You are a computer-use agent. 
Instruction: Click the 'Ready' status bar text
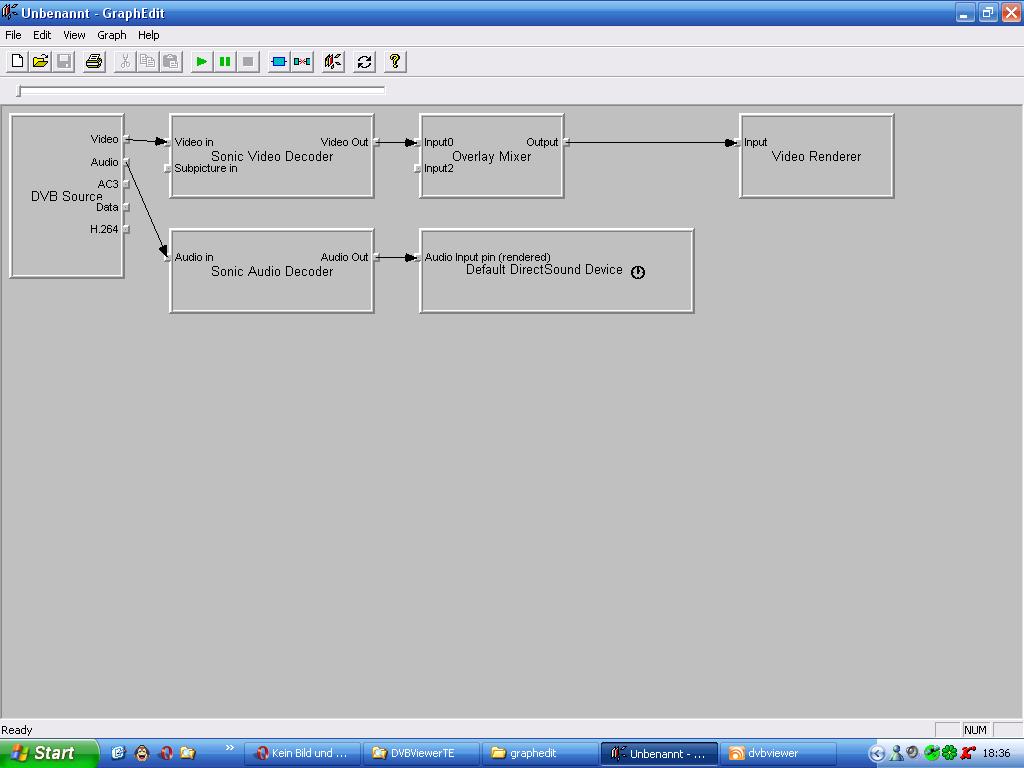pyautogui.click(x=17, y=730)
